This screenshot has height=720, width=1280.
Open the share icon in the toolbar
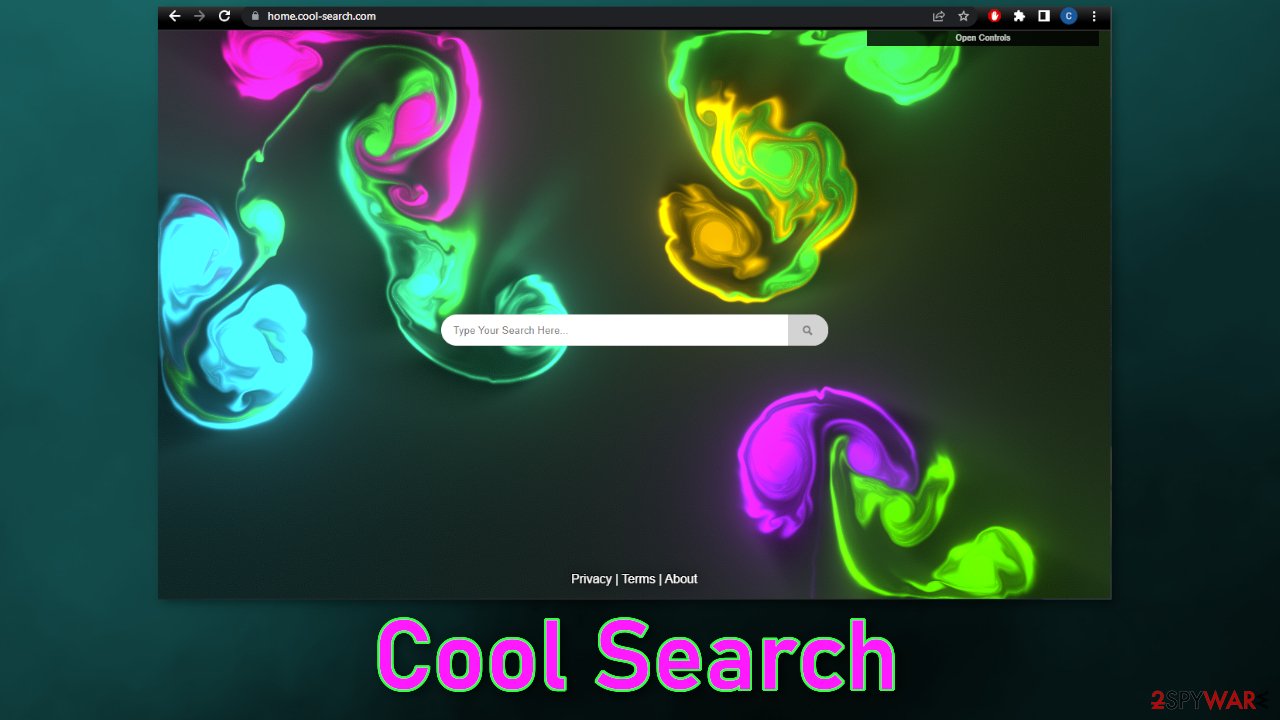938,16
